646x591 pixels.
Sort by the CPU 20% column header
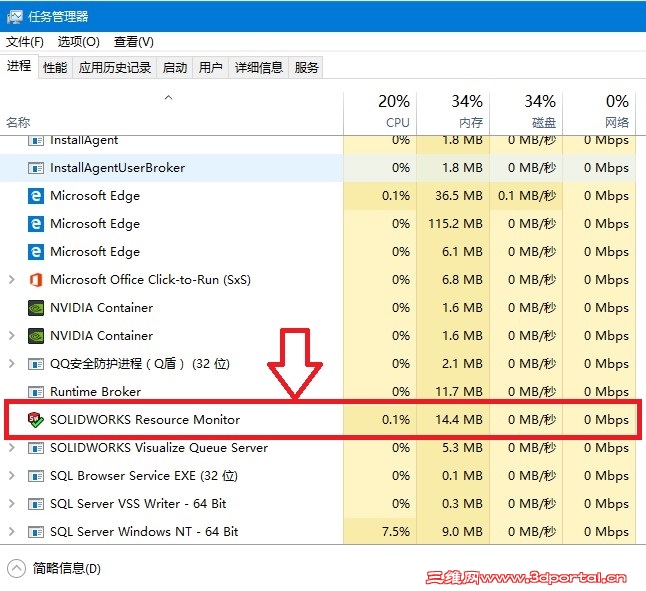point(380,113)
